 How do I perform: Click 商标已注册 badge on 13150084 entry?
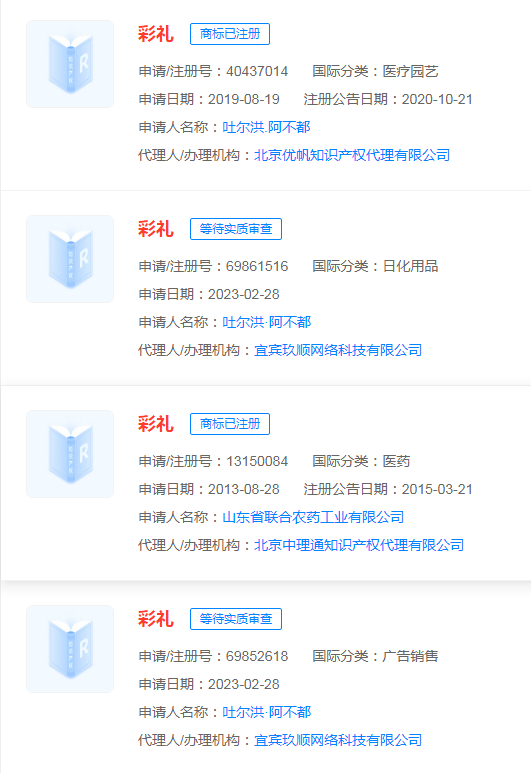point(230,424)
